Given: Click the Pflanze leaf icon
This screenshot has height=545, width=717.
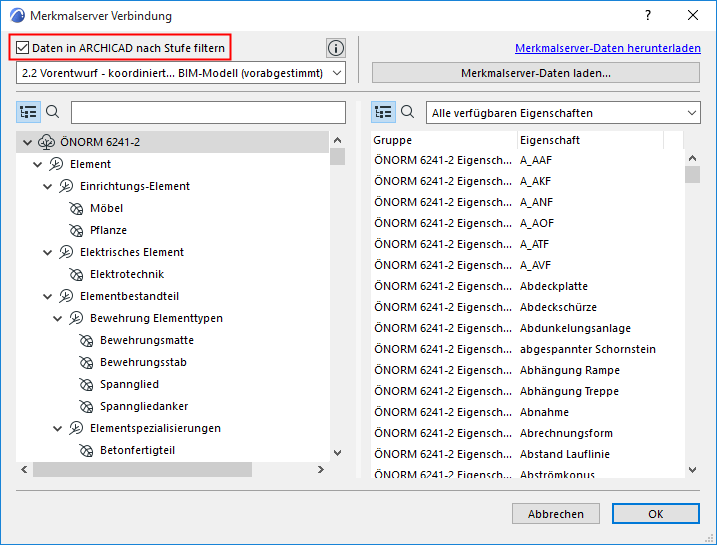Looking at the screenshot, I should coord(76,230).
